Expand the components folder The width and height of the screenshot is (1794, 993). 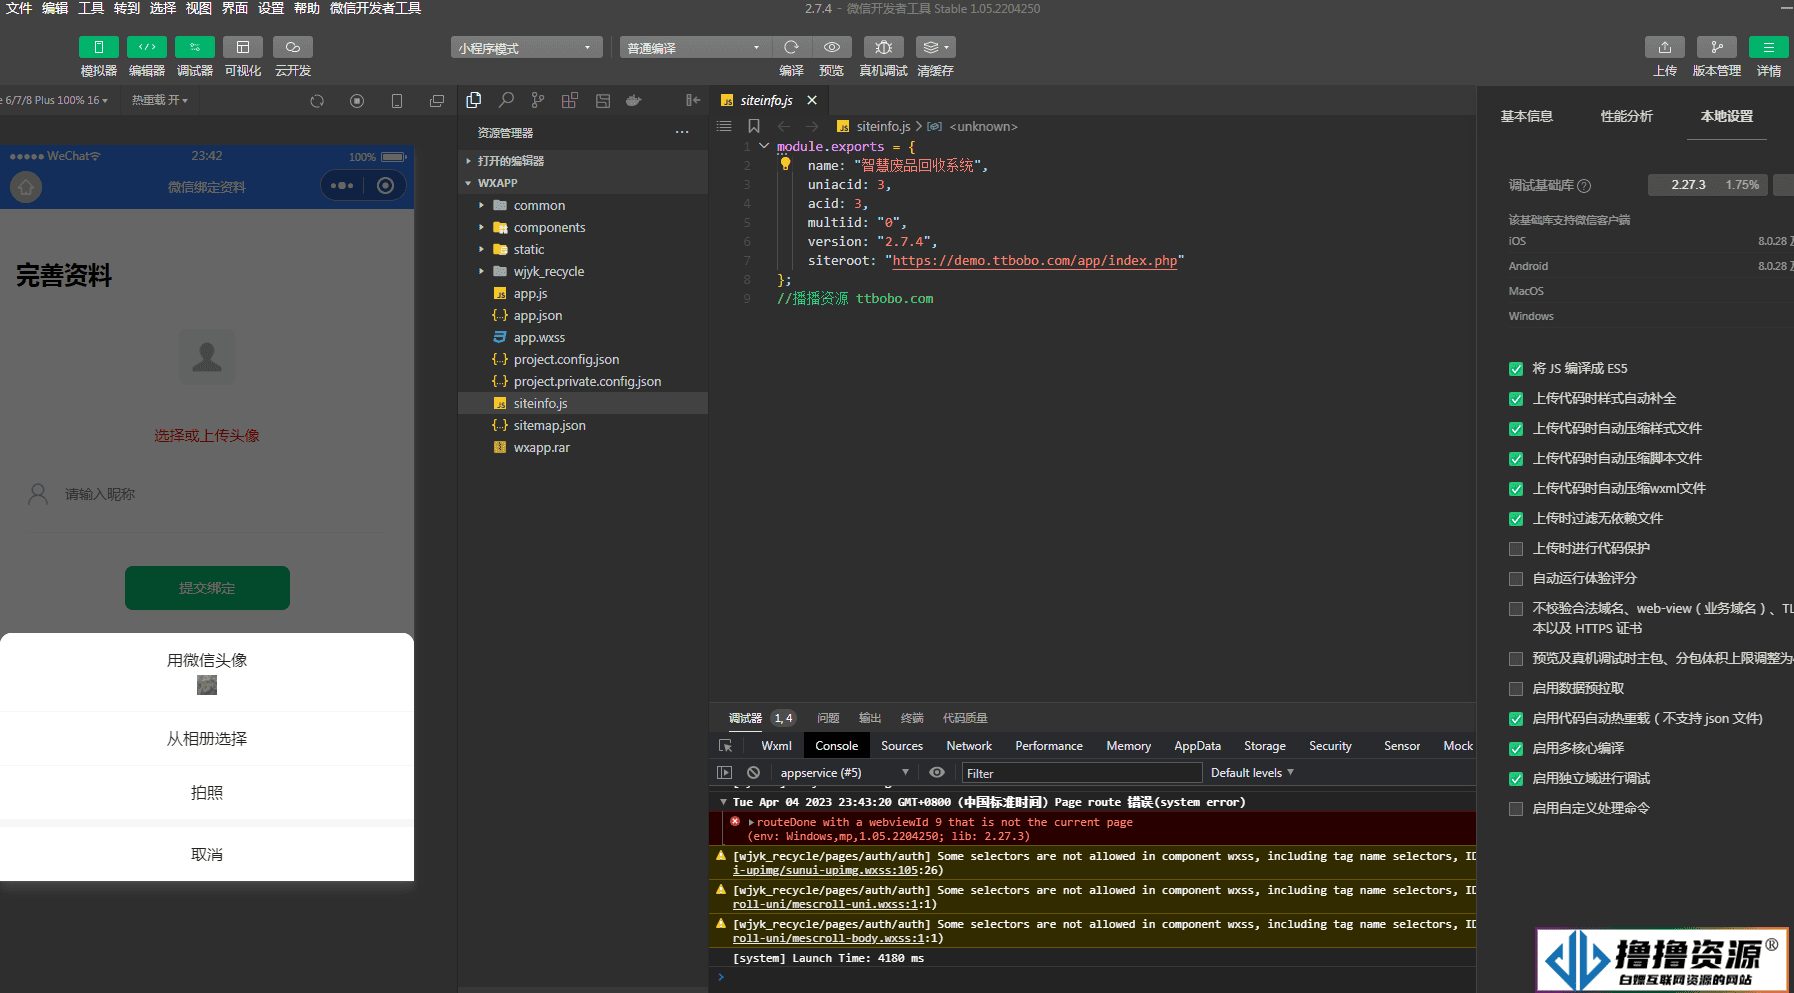[583, 227]
